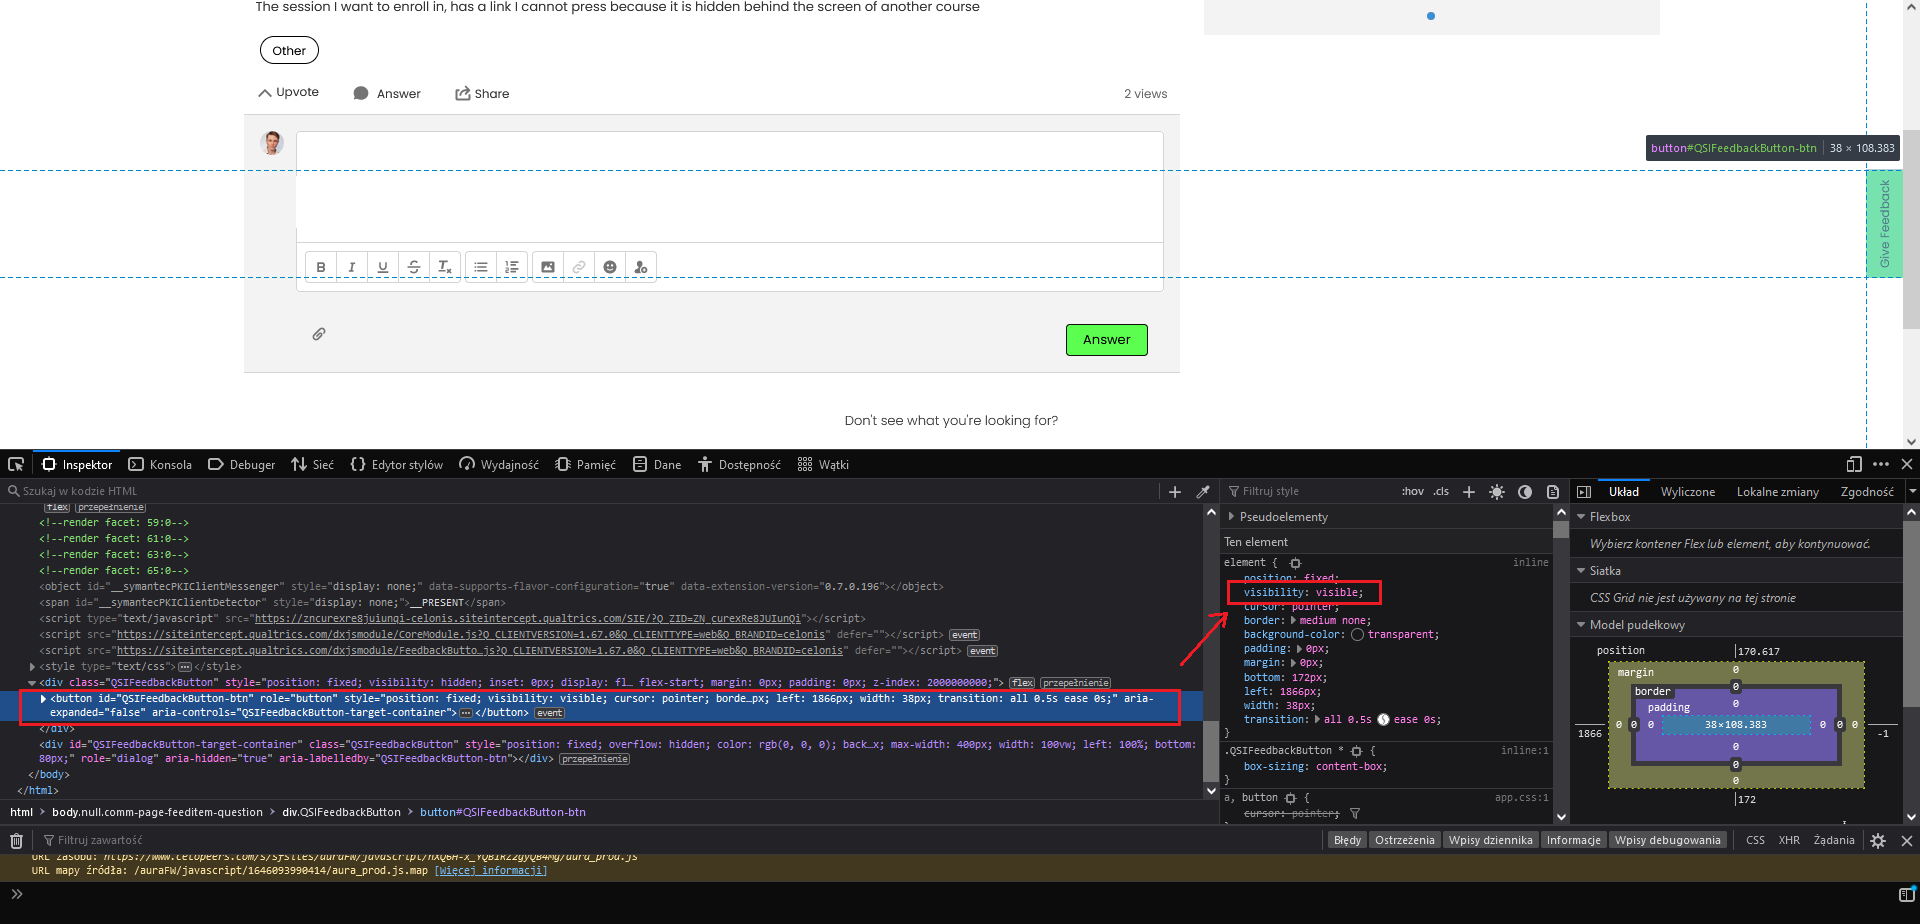Open responsive design mode in devtools
This screenshot has height=924, width=1920.
click(x=1854, y=464)
